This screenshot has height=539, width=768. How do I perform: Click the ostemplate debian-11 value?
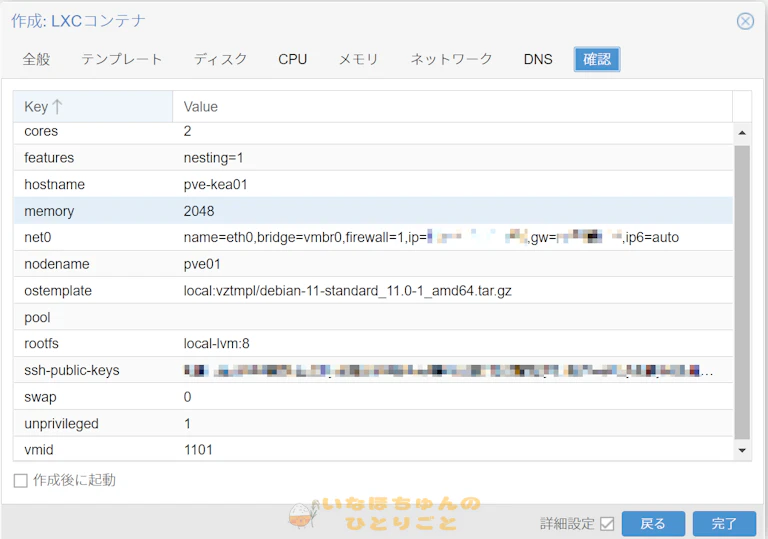click(348, 291)
